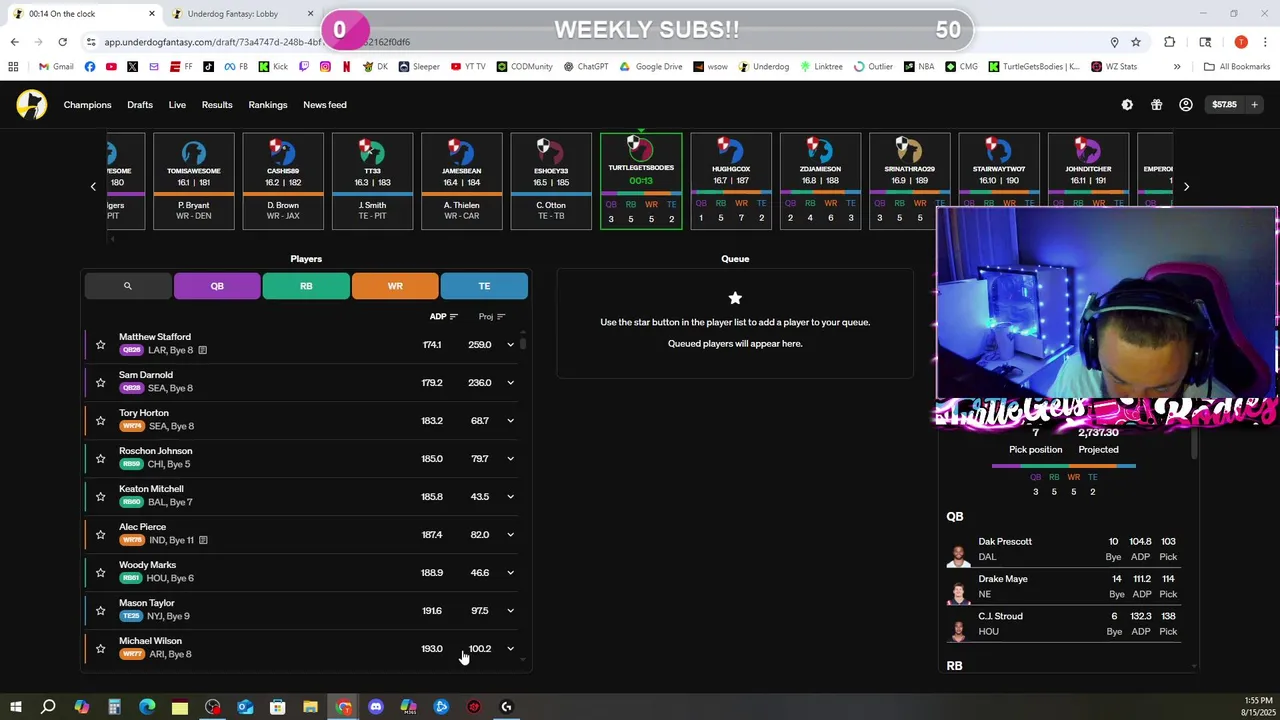Viewport: 1280px width, 720px height.
Task: Click the $57.85 account balance
Action: tap(1224, 105)
